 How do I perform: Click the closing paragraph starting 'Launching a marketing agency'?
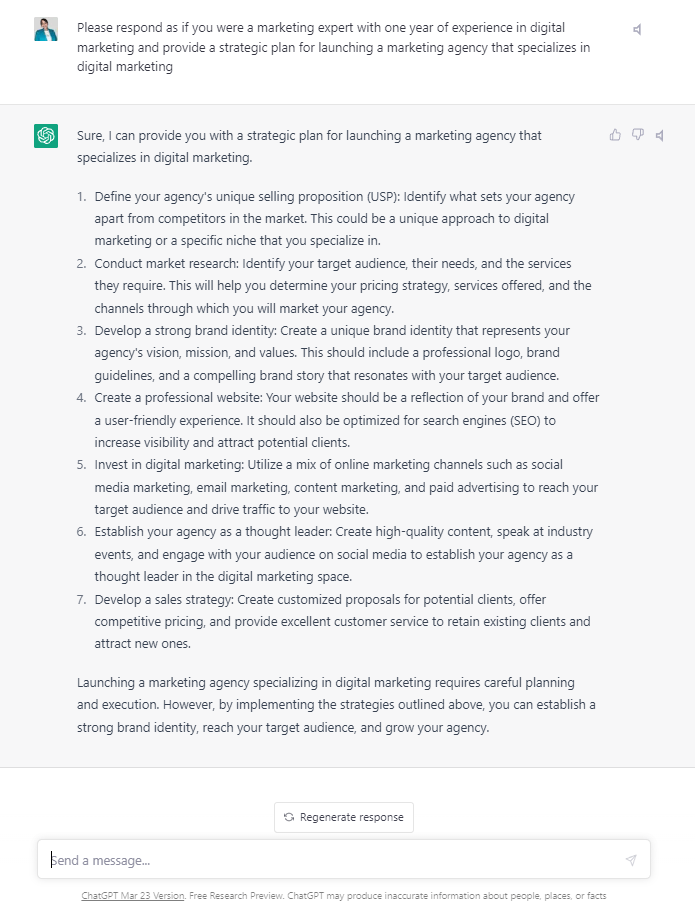point(336,705)
